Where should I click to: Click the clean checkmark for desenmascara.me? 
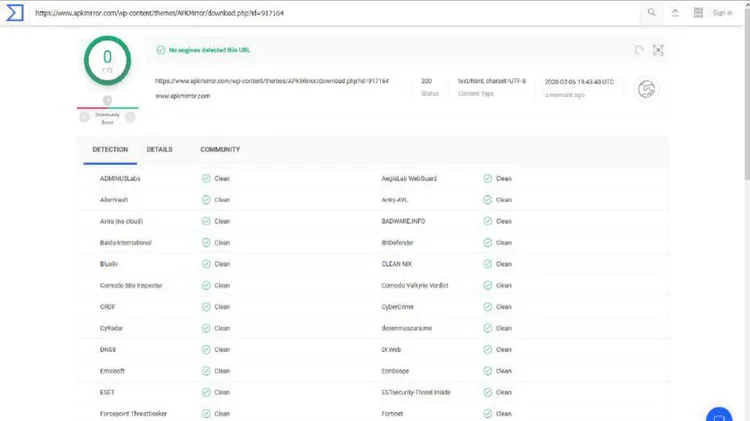pyautogui.click(x=487, y=328)
